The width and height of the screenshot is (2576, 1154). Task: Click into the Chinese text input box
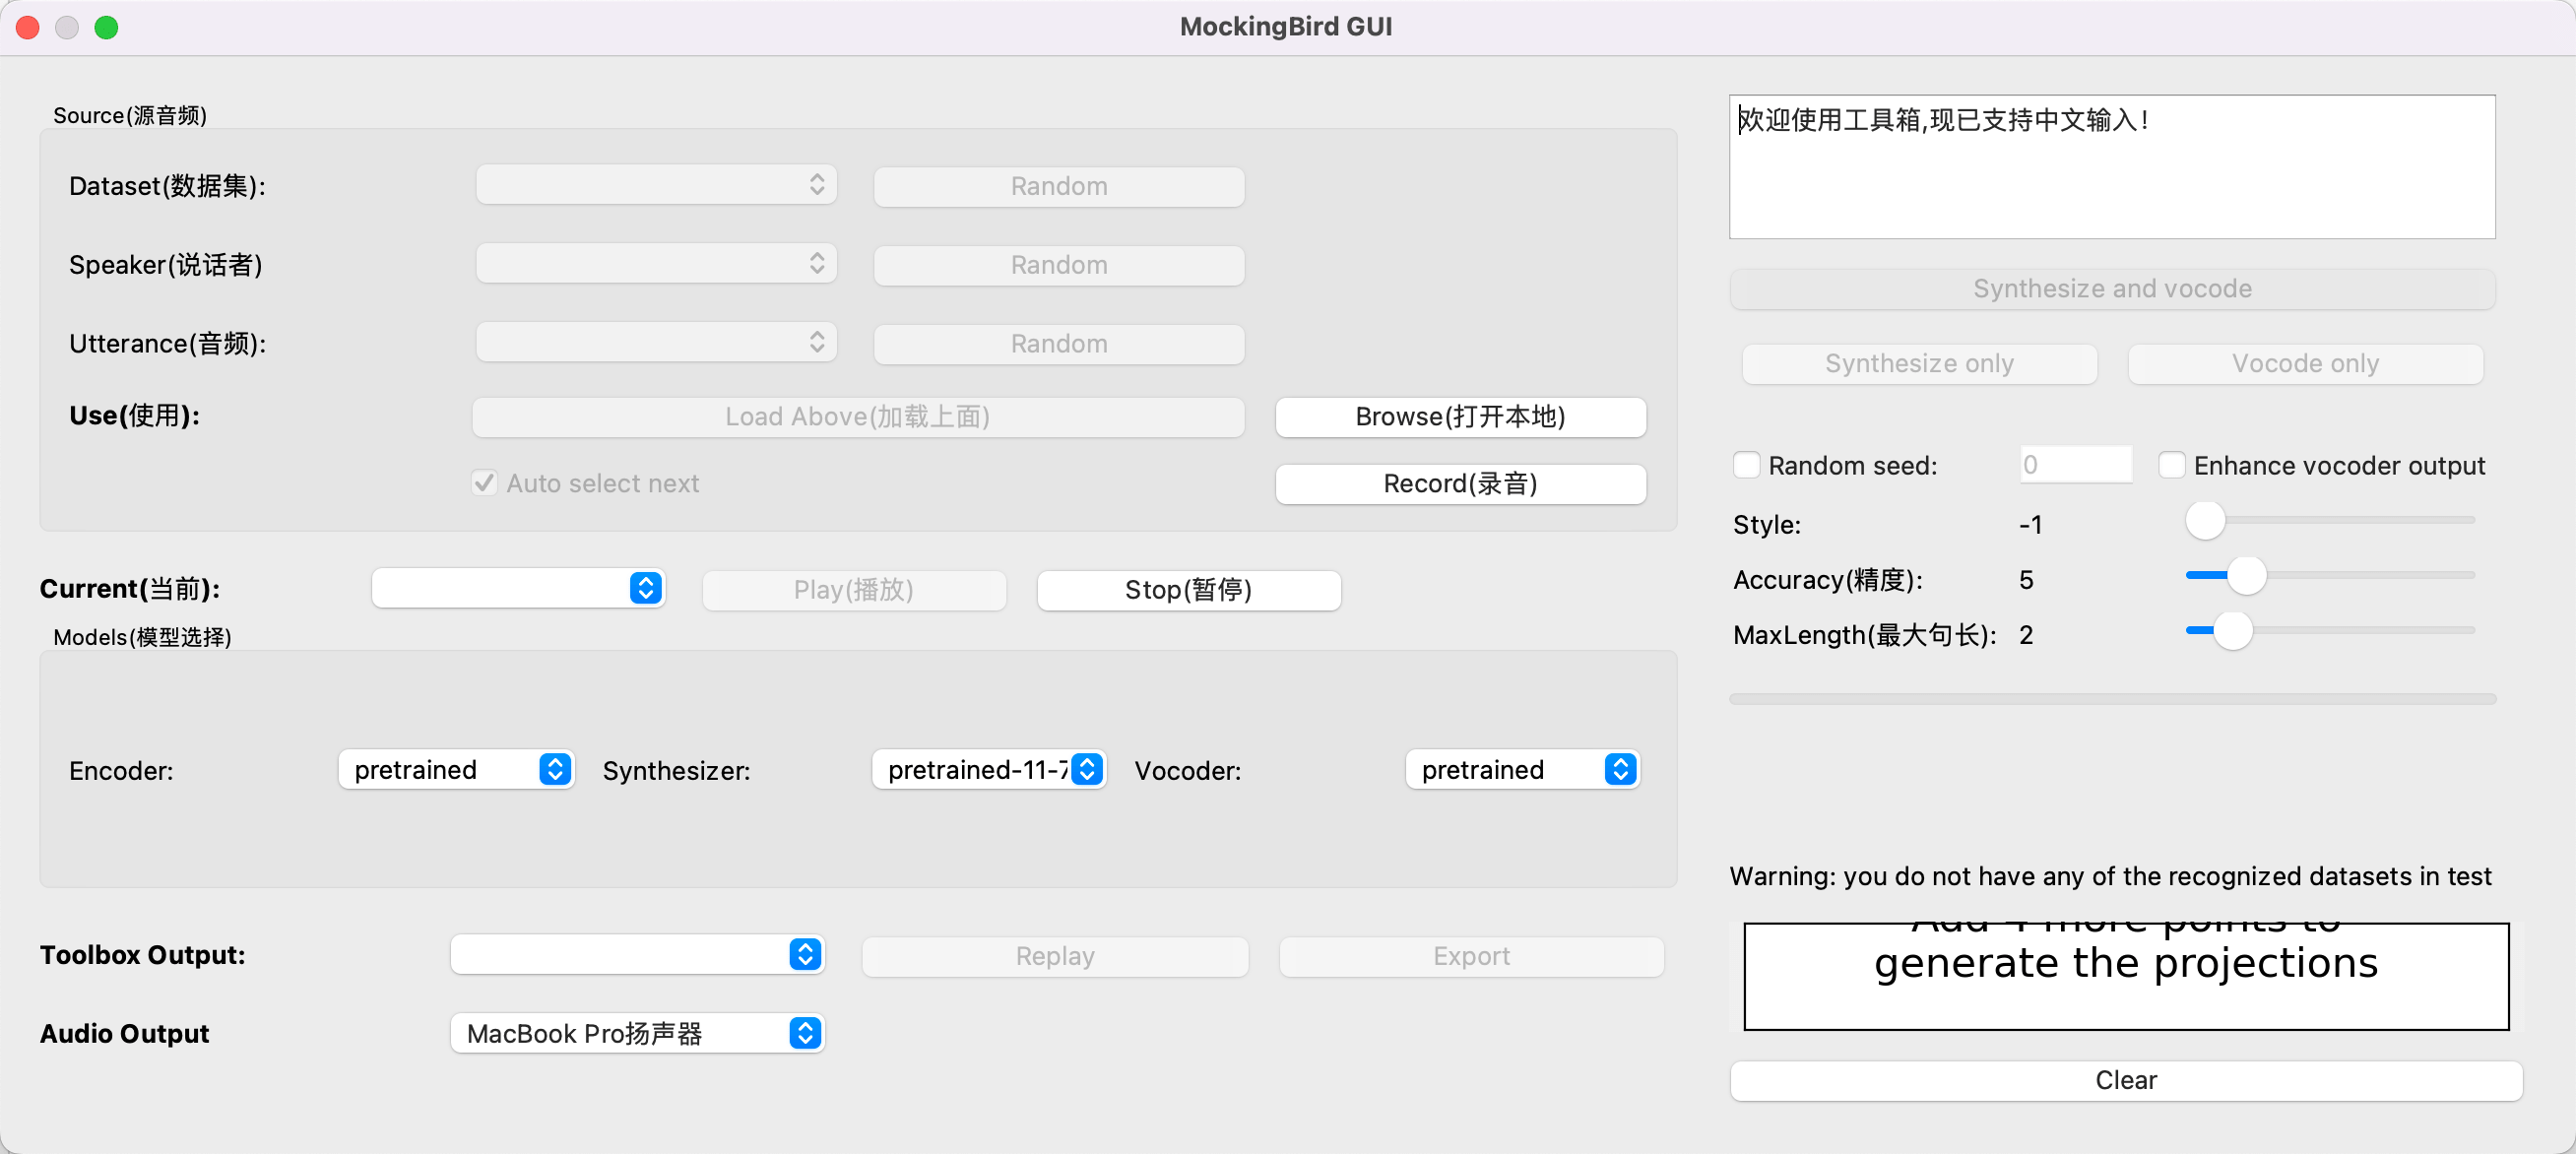click(x=2111, y=167)
